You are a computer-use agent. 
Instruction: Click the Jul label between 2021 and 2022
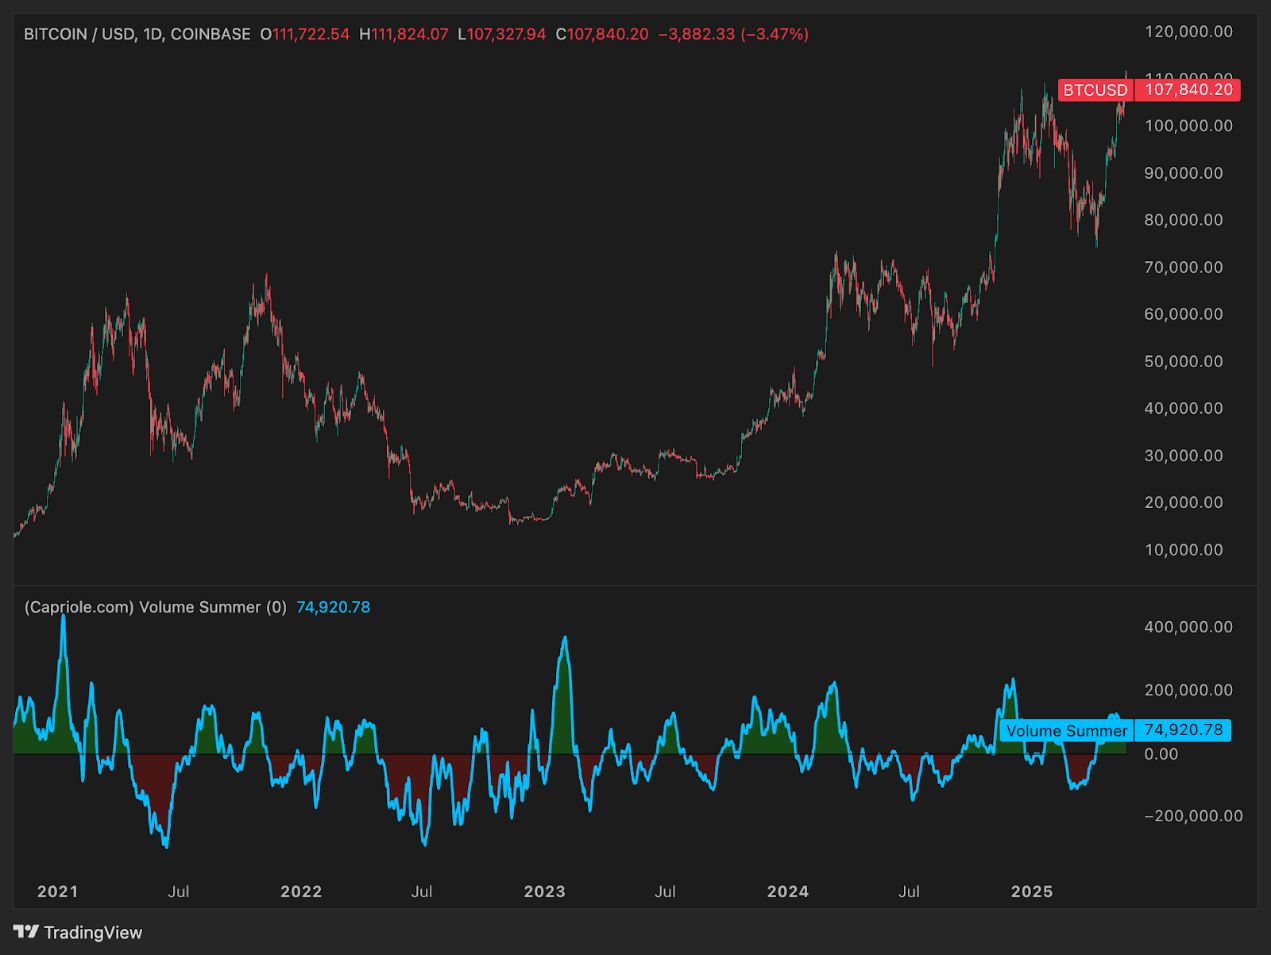point(179,891)
